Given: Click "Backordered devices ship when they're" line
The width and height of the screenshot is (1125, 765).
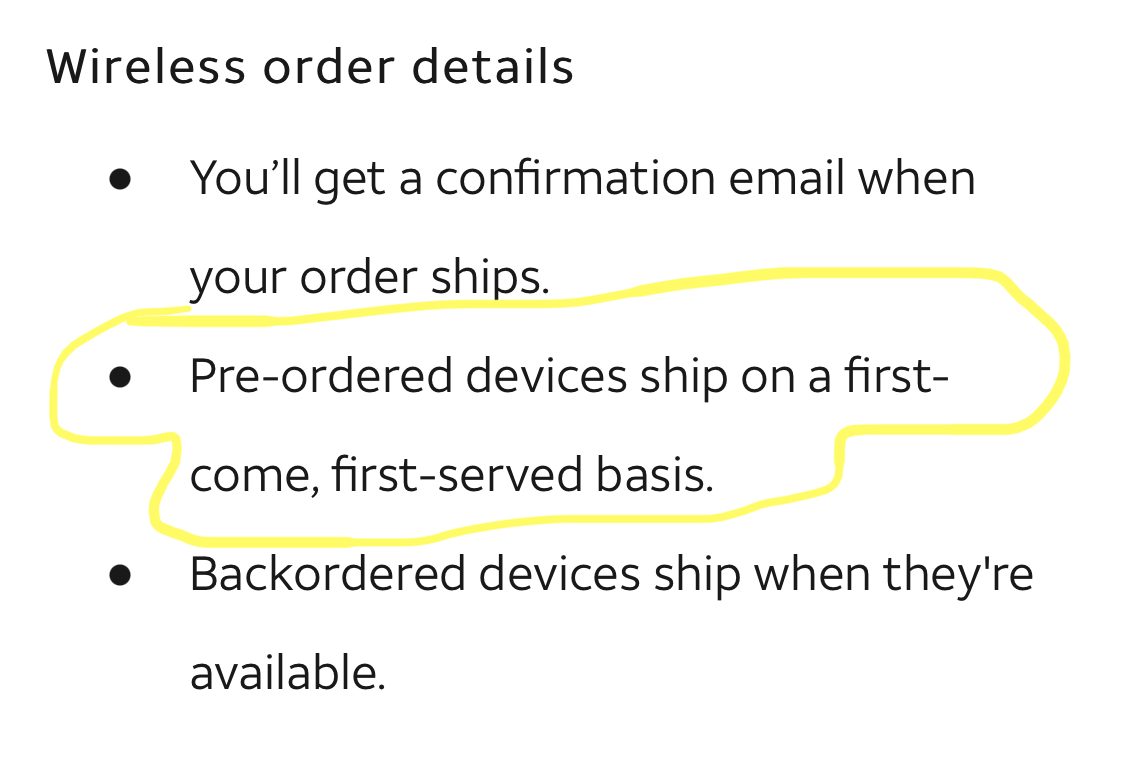Looking at the screenshot, I should [x=611, y=575].
